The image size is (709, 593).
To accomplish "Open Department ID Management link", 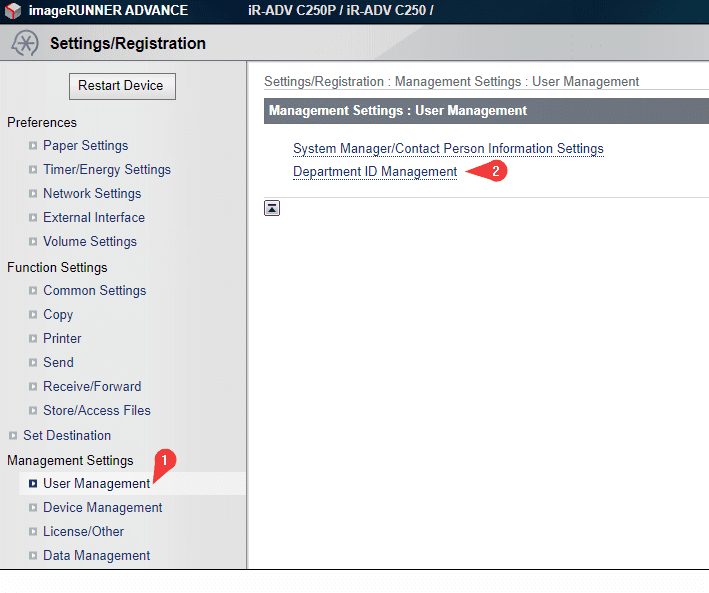I will click(375, 172).
